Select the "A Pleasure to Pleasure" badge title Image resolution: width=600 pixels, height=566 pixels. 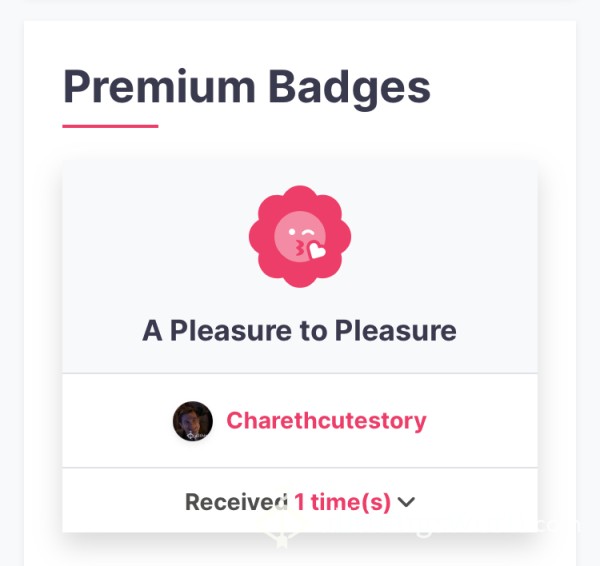[299, 330]
